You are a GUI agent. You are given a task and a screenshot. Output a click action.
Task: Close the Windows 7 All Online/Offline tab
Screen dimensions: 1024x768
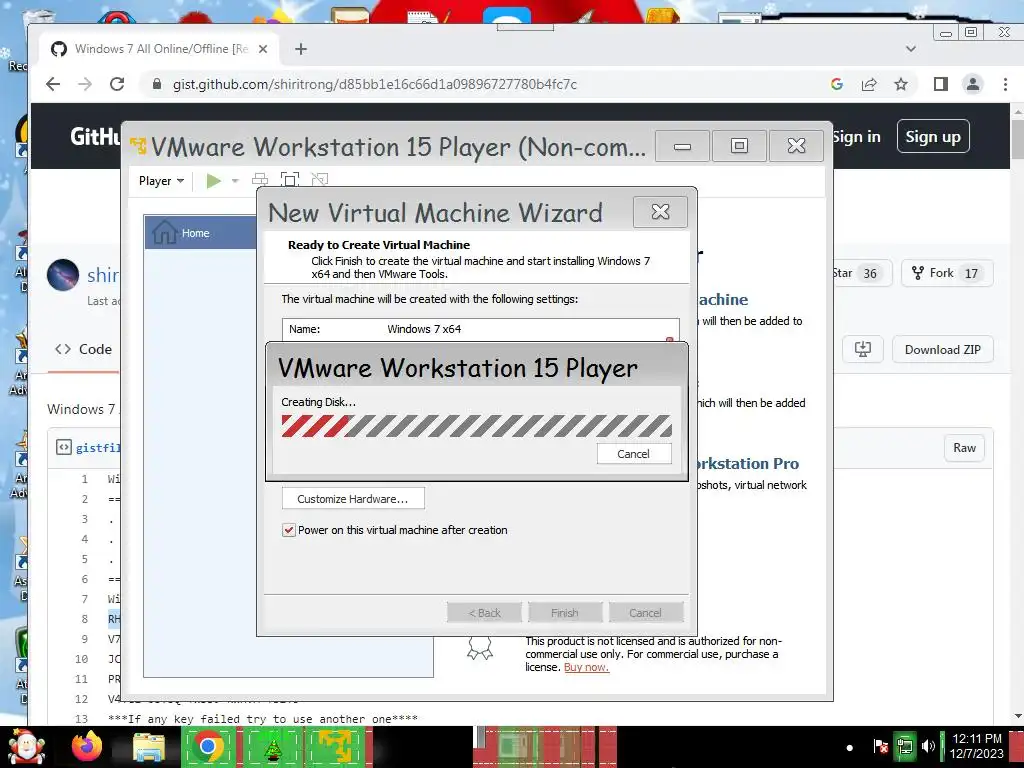coord(263,49)
